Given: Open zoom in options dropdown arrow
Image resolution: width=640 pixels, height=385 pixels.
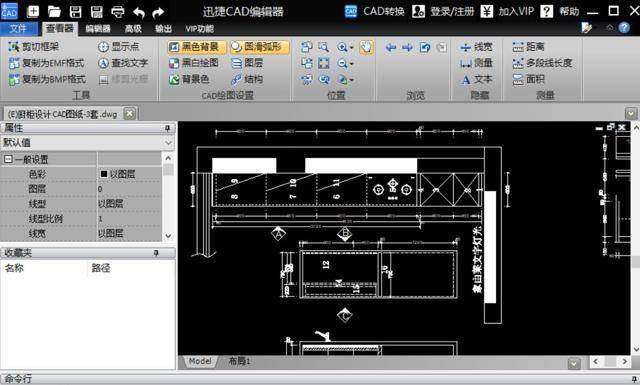Looking at the screenshot, I should [x=351, y=48].
